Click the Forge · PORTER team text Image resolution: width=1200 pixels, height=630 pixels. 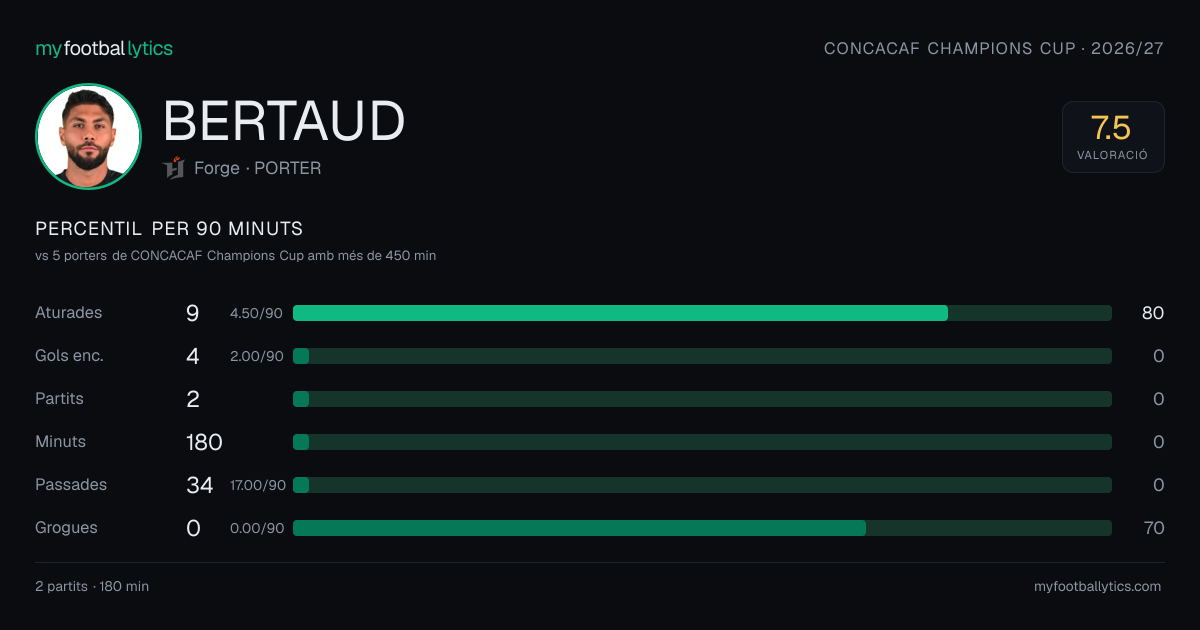258,168
